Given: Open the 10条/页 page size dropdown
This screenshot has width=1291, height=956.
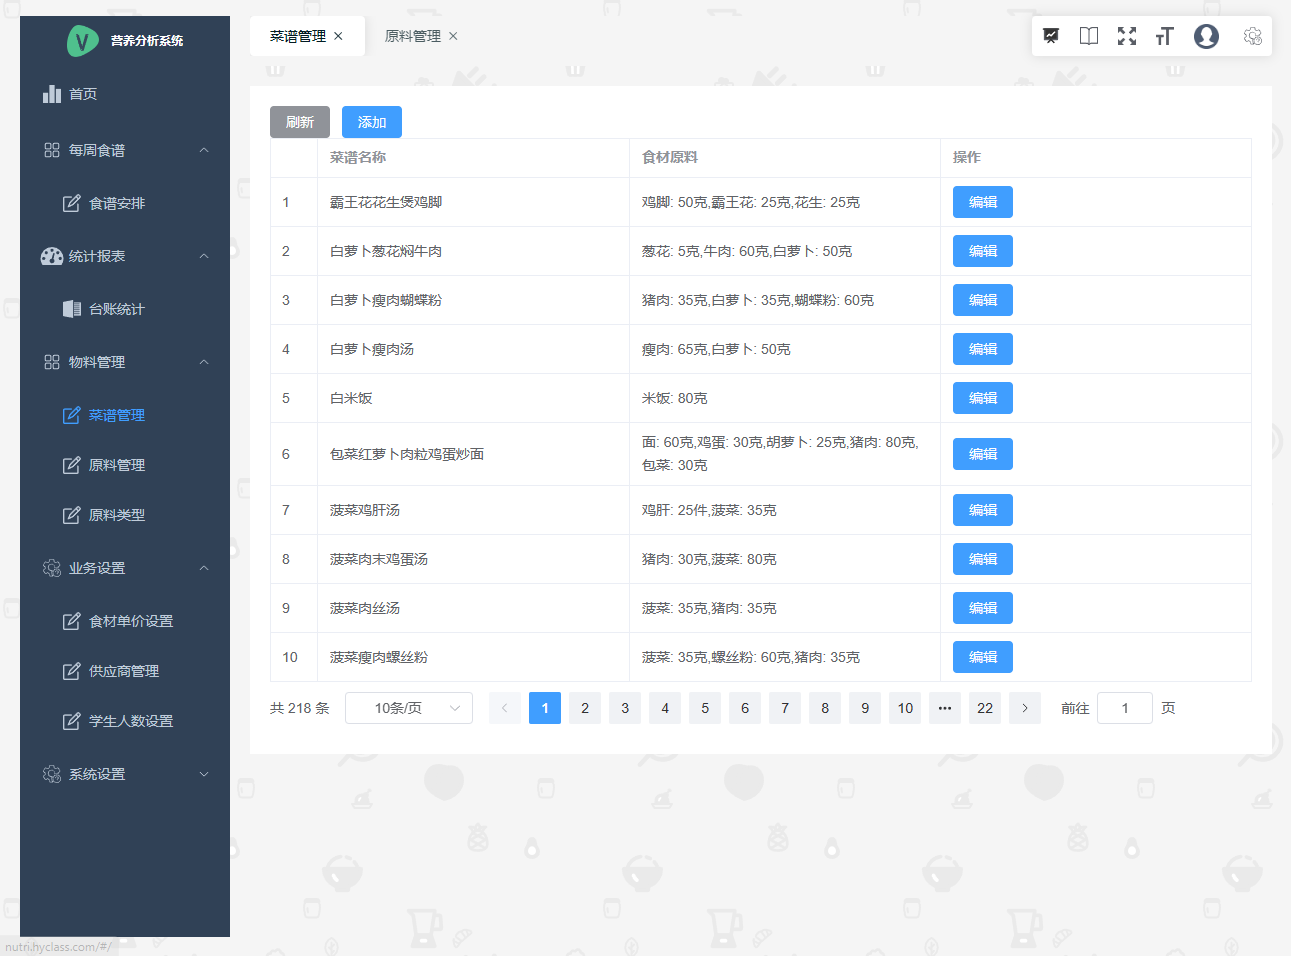Looking at the screenshot, I should pyautogui.click(x=408, y=708).
